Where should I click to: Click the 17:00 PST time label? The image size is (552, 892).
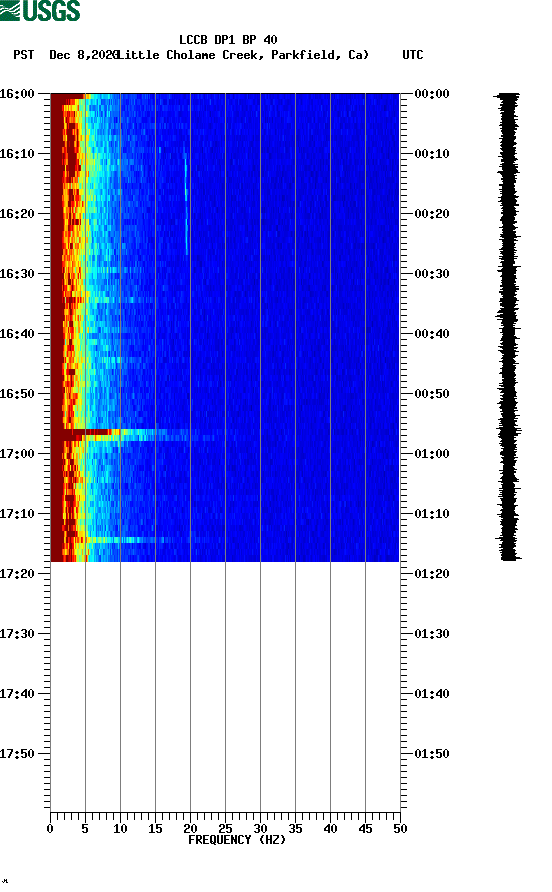(17, 454)
